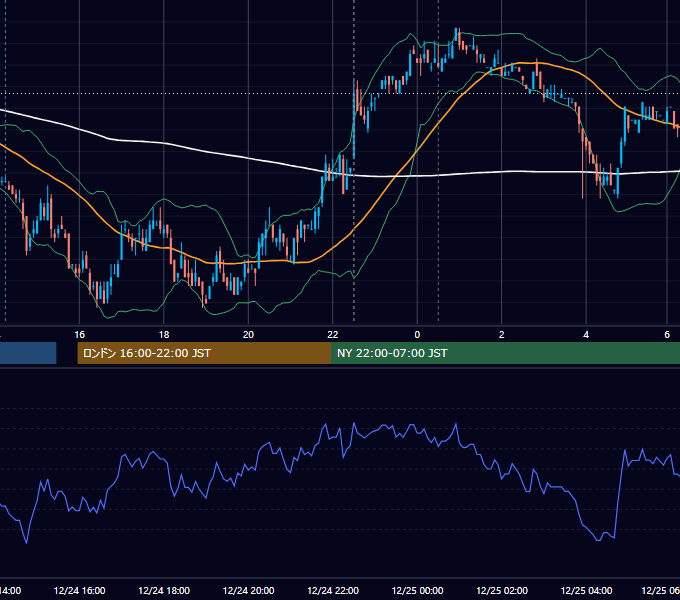Click the 12/24 22:00 date label
Image resolution: width=680 pixels, height=600 pixels.
tap(333, 590)
